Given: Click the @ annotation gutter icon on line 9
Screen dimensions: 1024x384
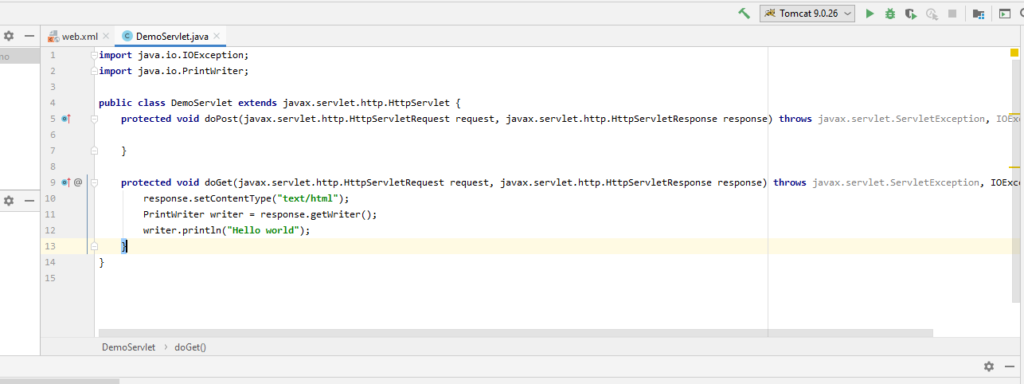Looking at the screenshot, I should pos(78,183).
